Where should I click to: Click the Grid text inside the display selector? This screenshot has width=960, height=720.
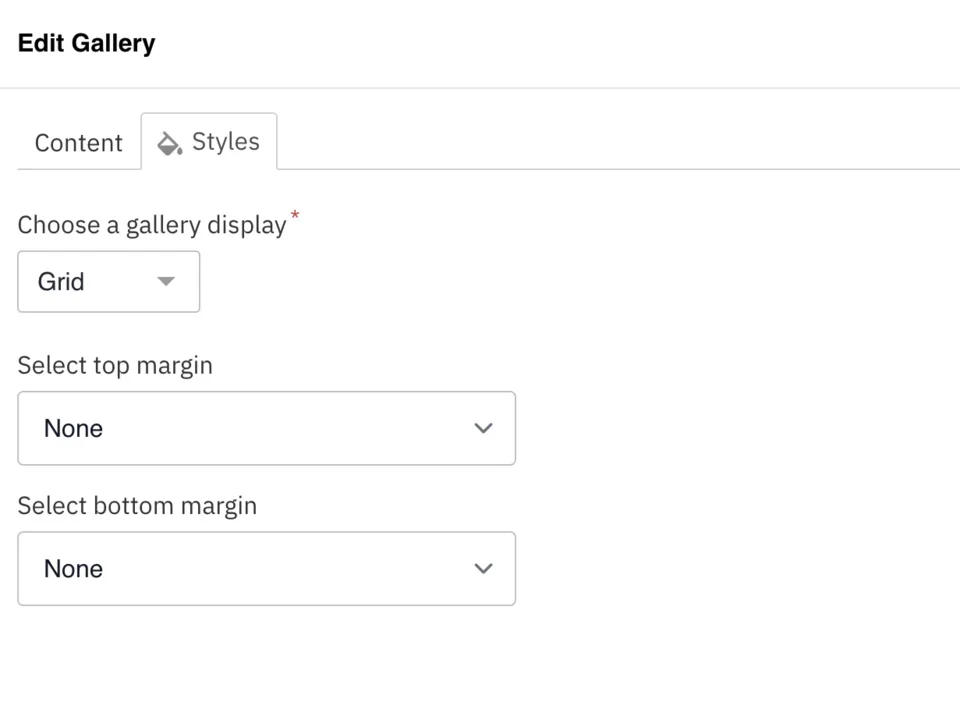[x=61, y=281]
